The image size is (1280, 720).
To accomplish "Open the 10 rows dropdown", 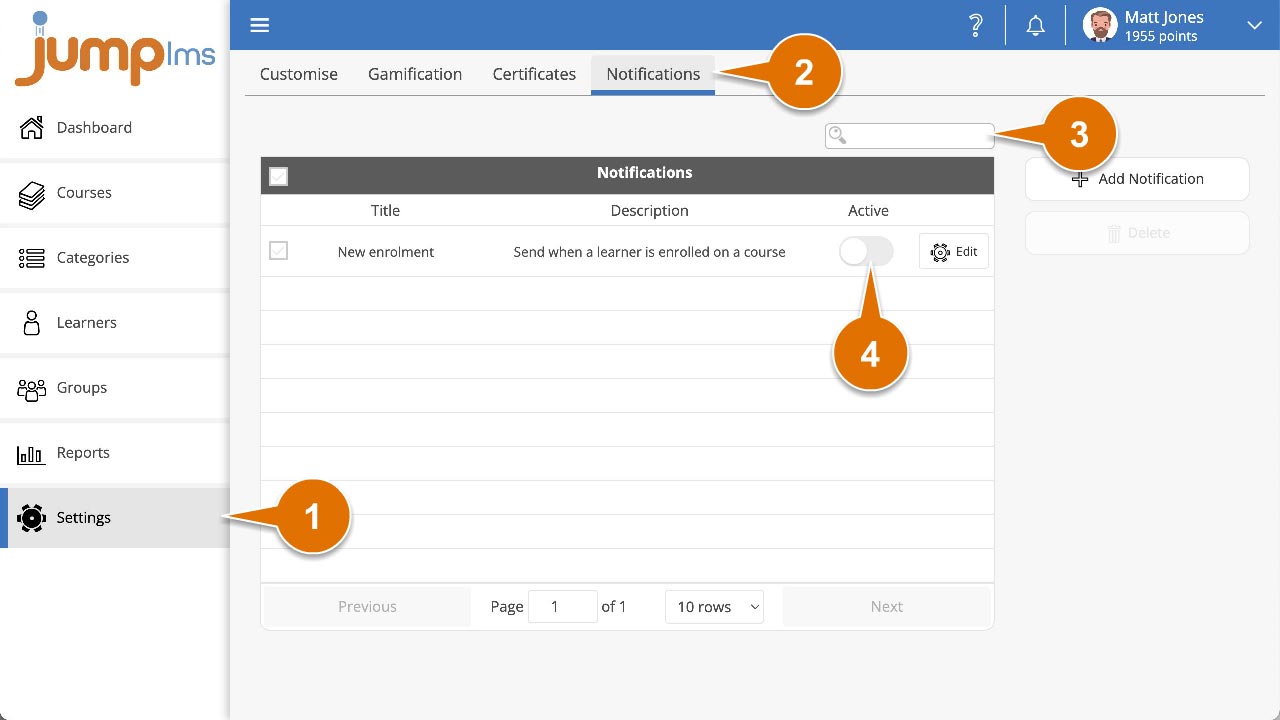I will (x=714, y=607).
